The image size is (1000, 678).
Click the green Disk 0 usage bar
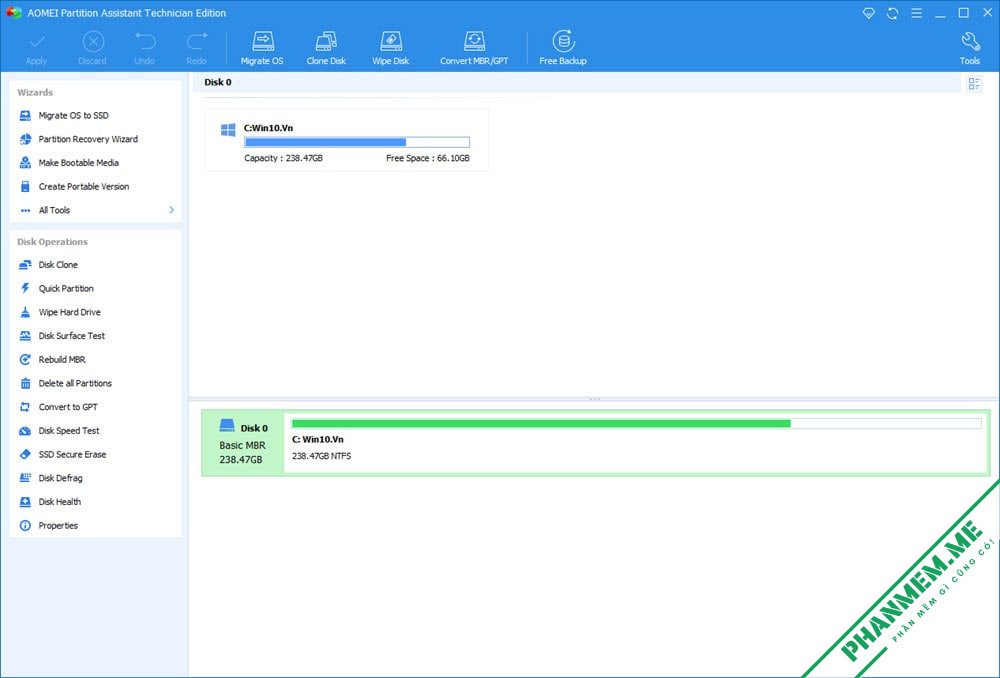(636, 424)
